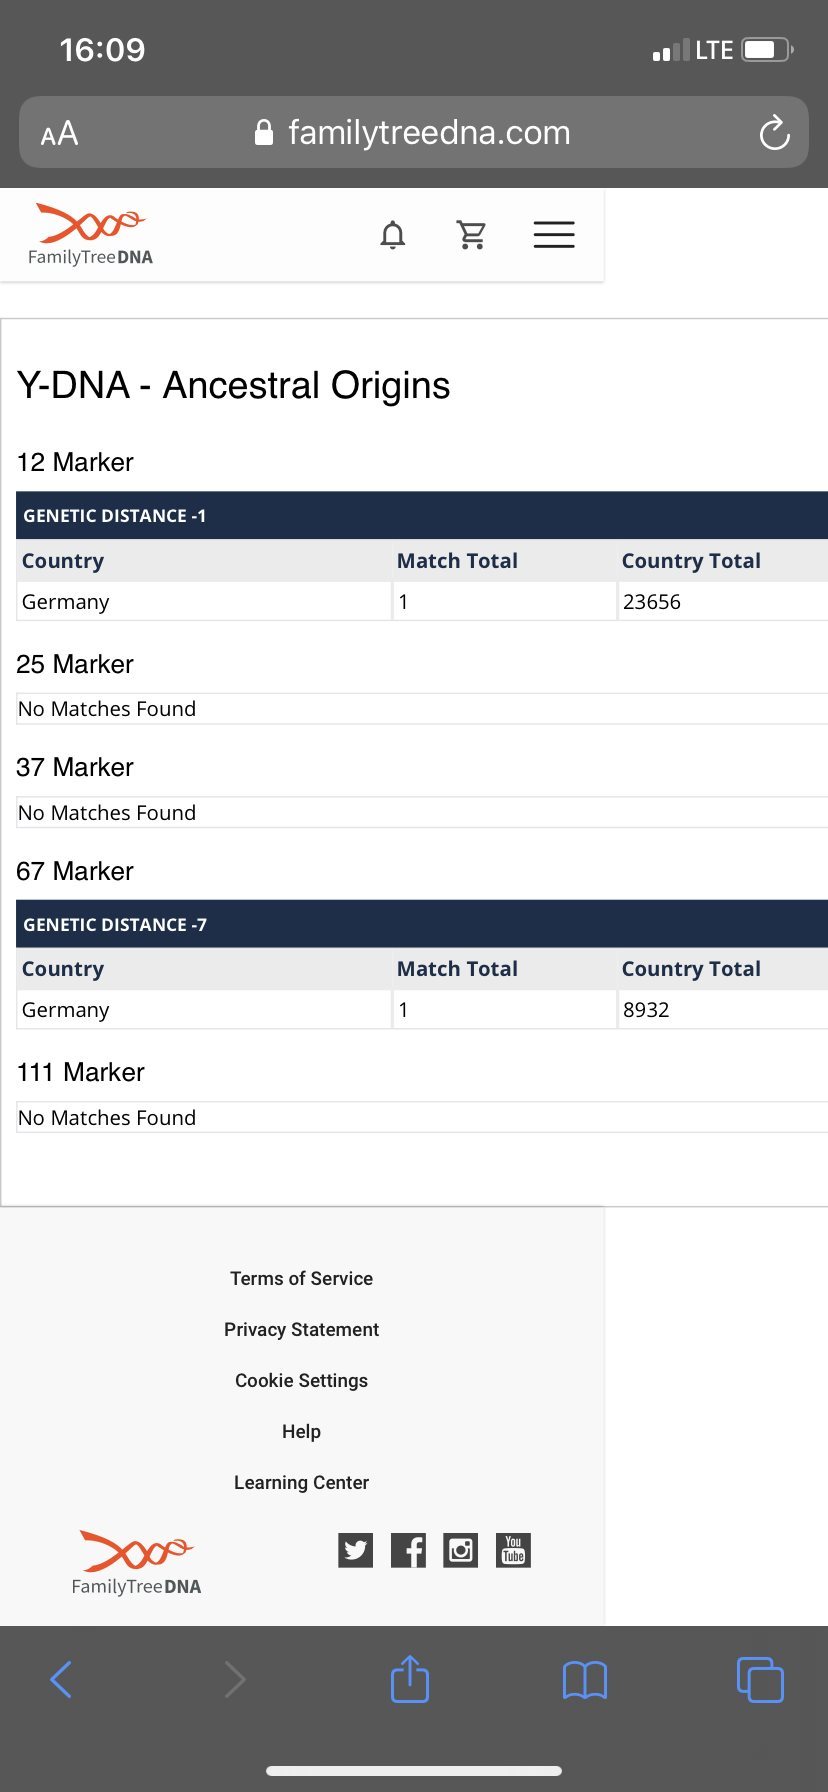Image resolution: width=828 pixels, height=1792 pixels.
Task: Tap the Safari share button
Action: click(410, 1679)
